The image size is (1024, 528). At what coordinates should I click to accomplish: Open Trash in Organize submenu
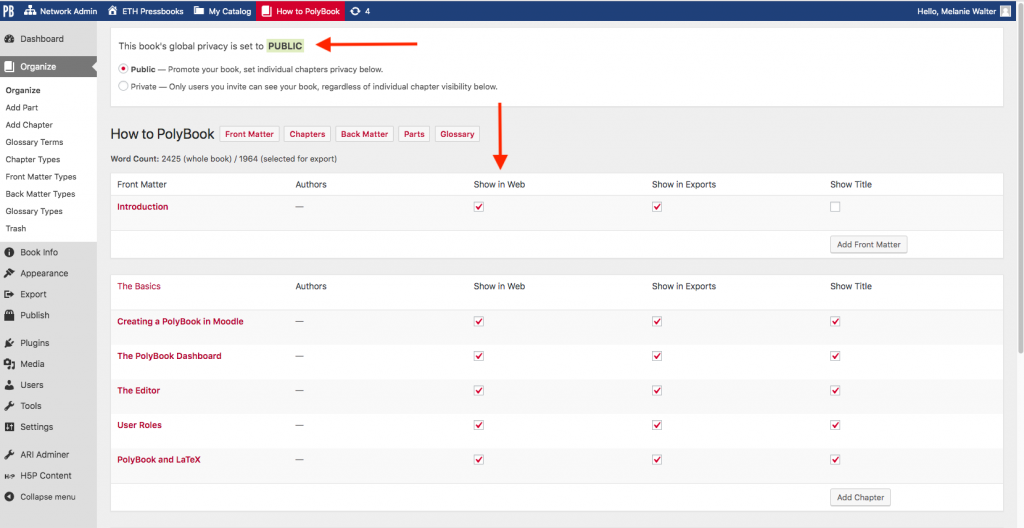(x=16, y=229)
